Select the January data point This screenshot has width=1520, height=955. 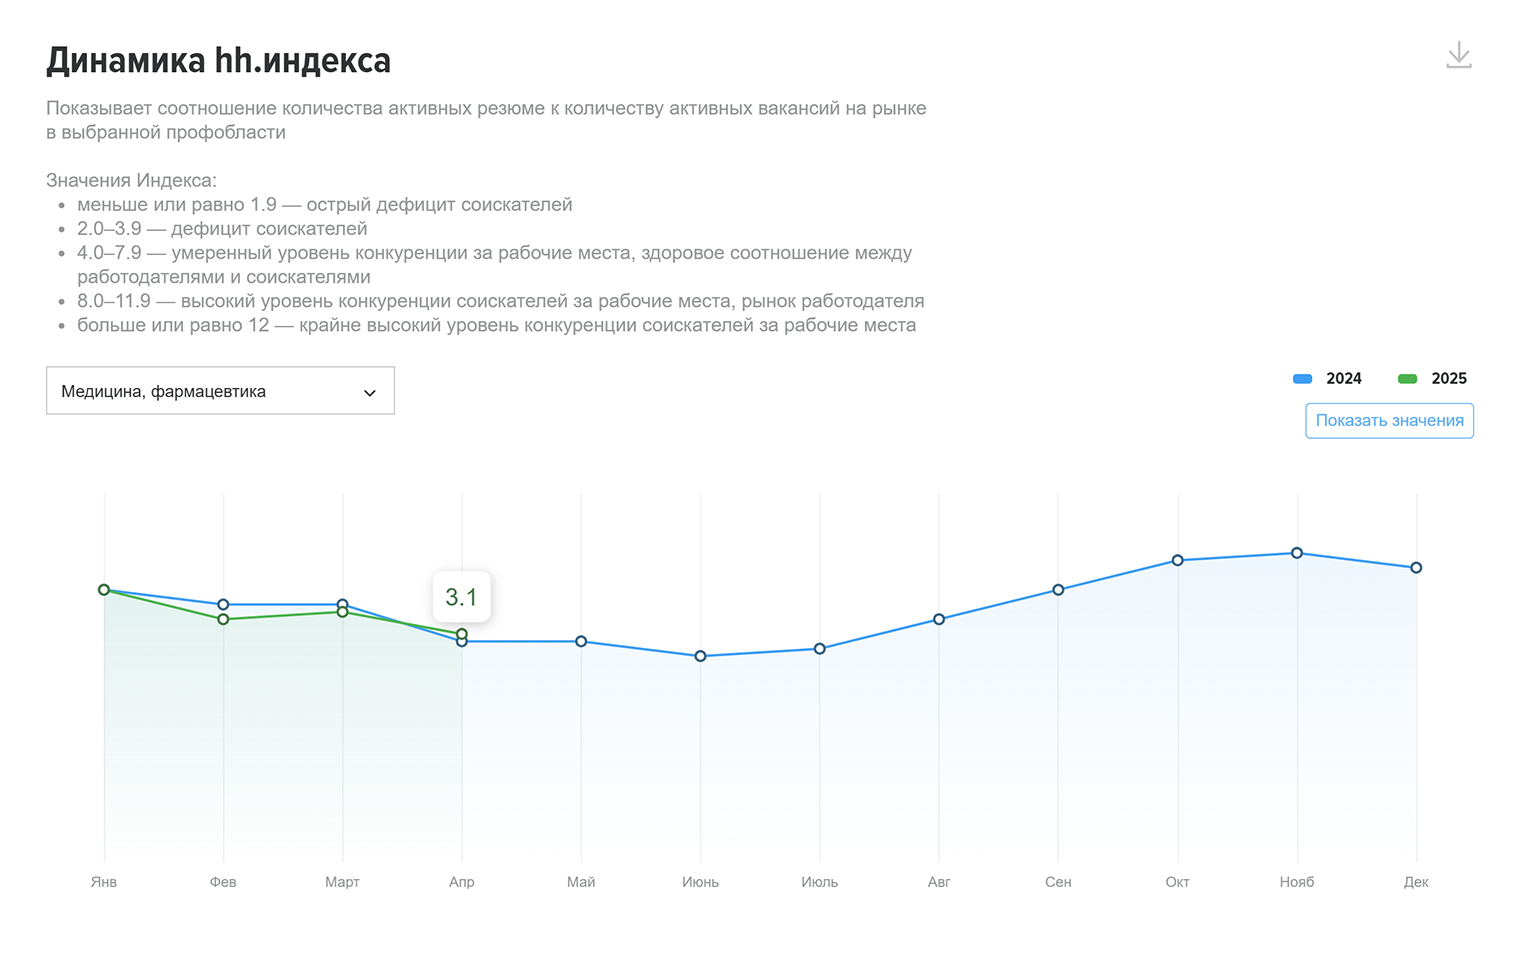point(104,590)
